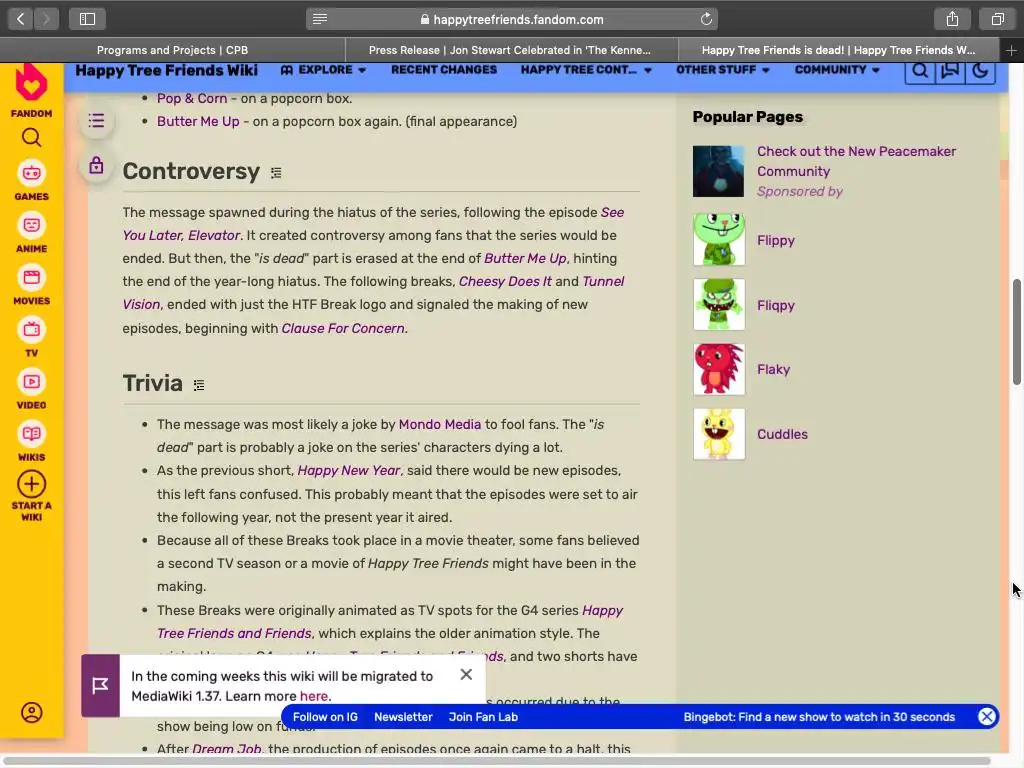Click the address bar URL field
The width and height of the screenshot is (1024, 768).
coord(512,19)
